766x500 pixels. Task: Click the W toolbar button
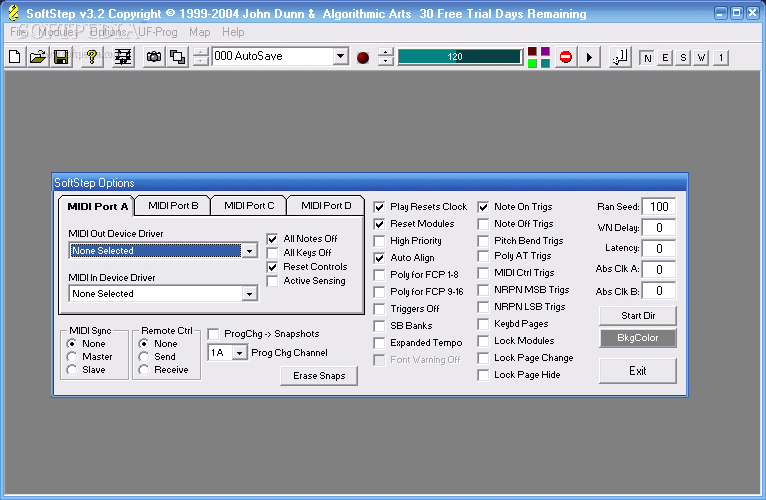coord(702,58)
